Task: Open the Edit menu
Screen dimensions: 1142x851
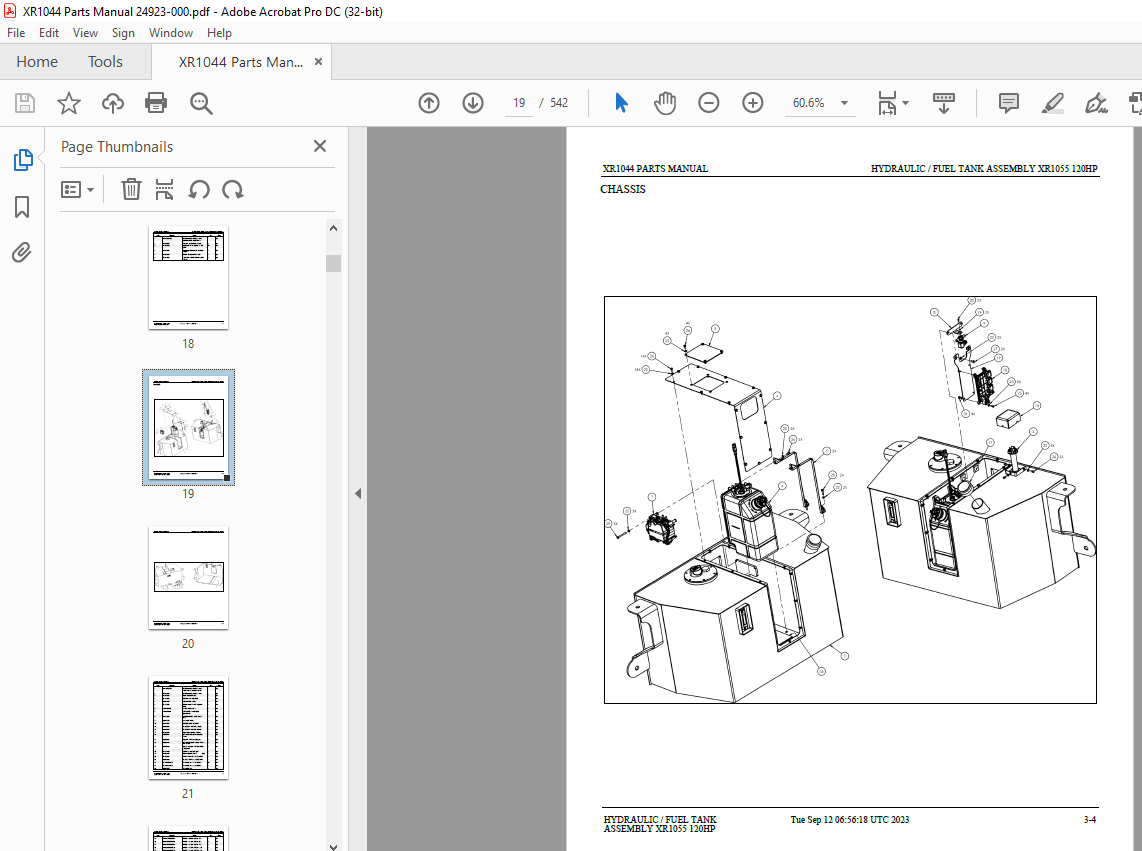Action: 49,33
